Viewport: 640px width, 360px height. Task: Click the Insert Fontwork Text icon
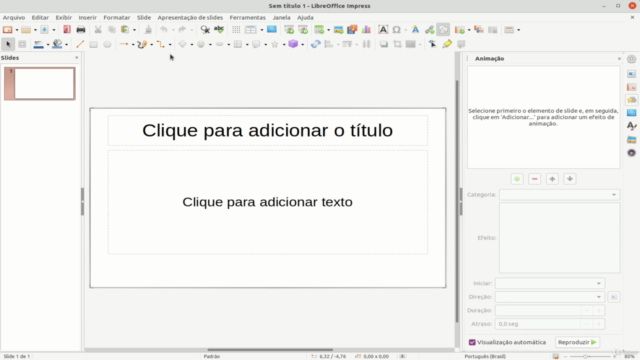pos(415,29)
